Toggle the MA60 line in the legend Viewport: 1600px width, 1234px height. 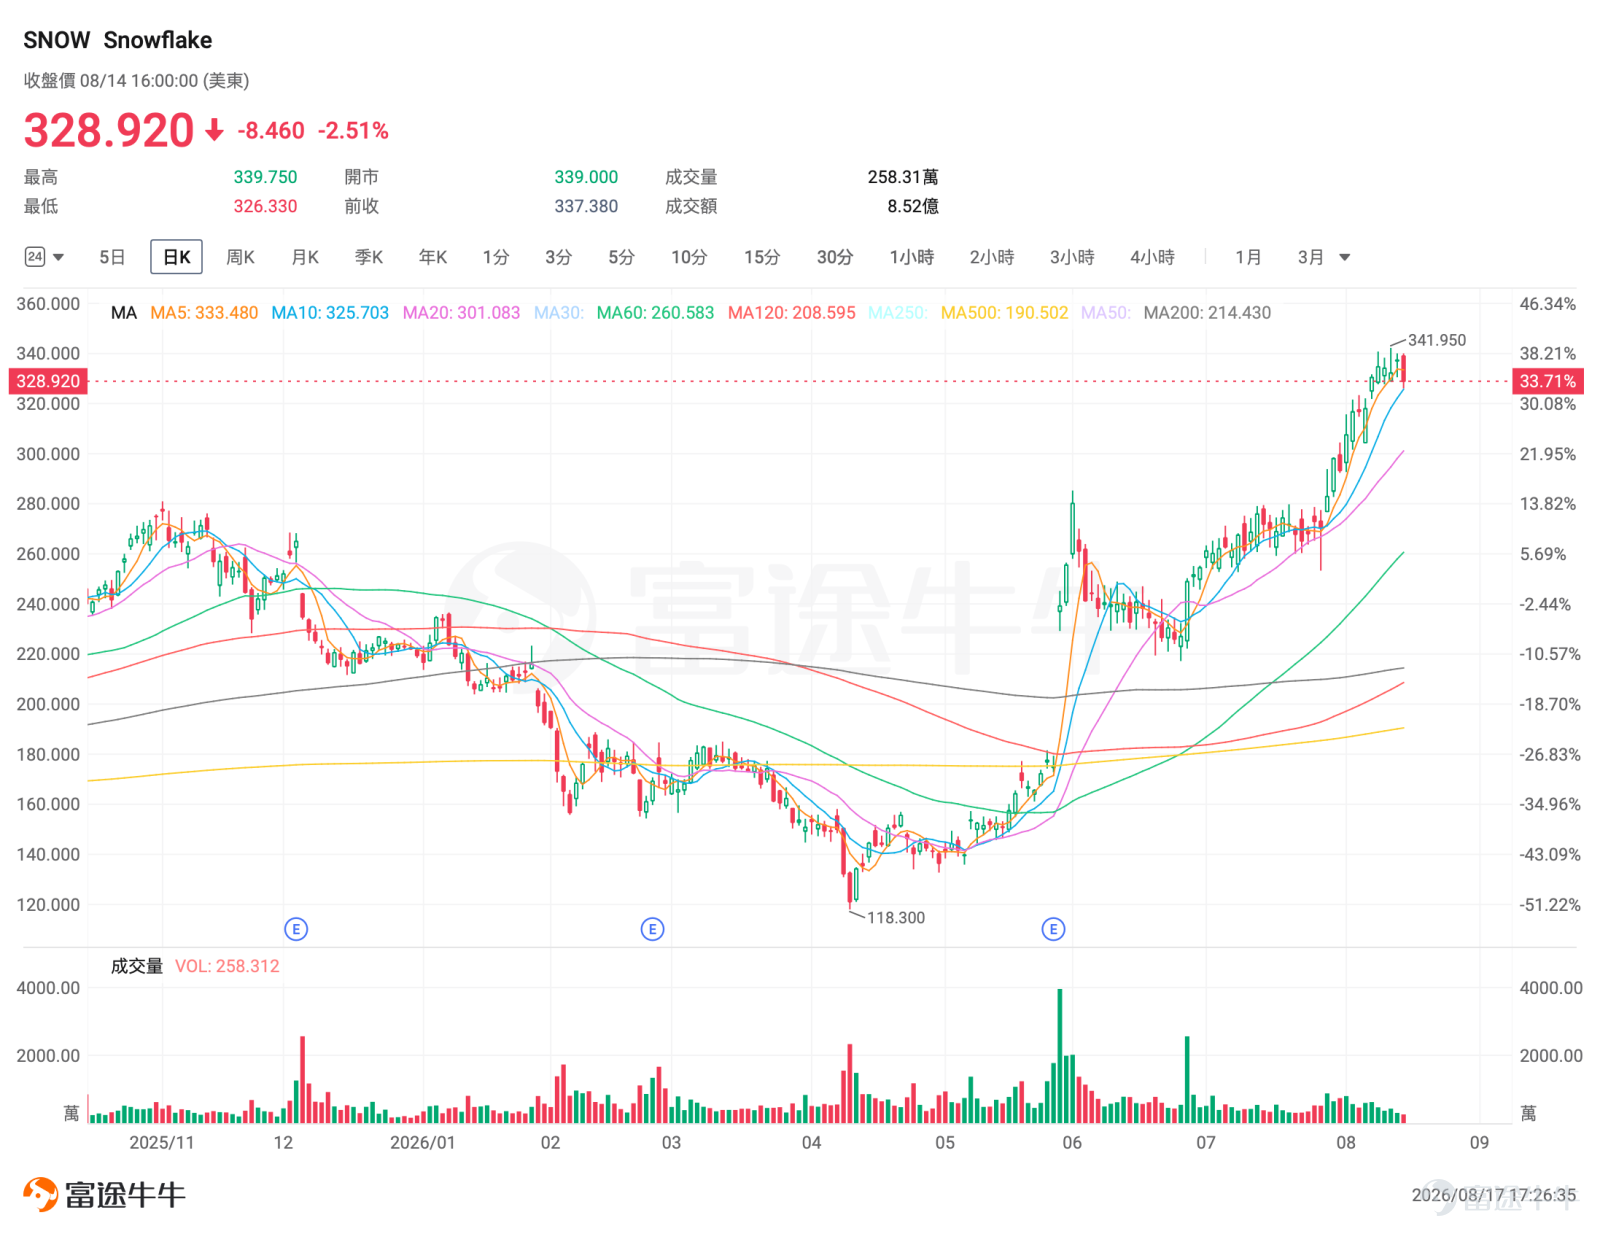click(x=655, y=313)
